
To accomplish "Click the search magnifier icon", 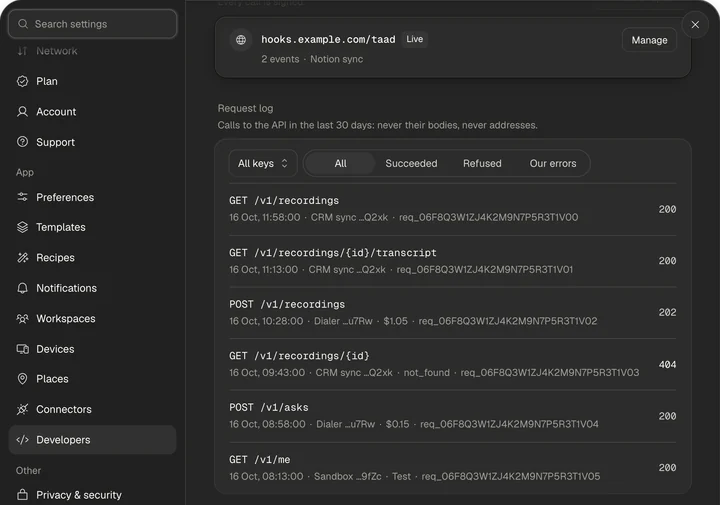I will click(23, 24).
